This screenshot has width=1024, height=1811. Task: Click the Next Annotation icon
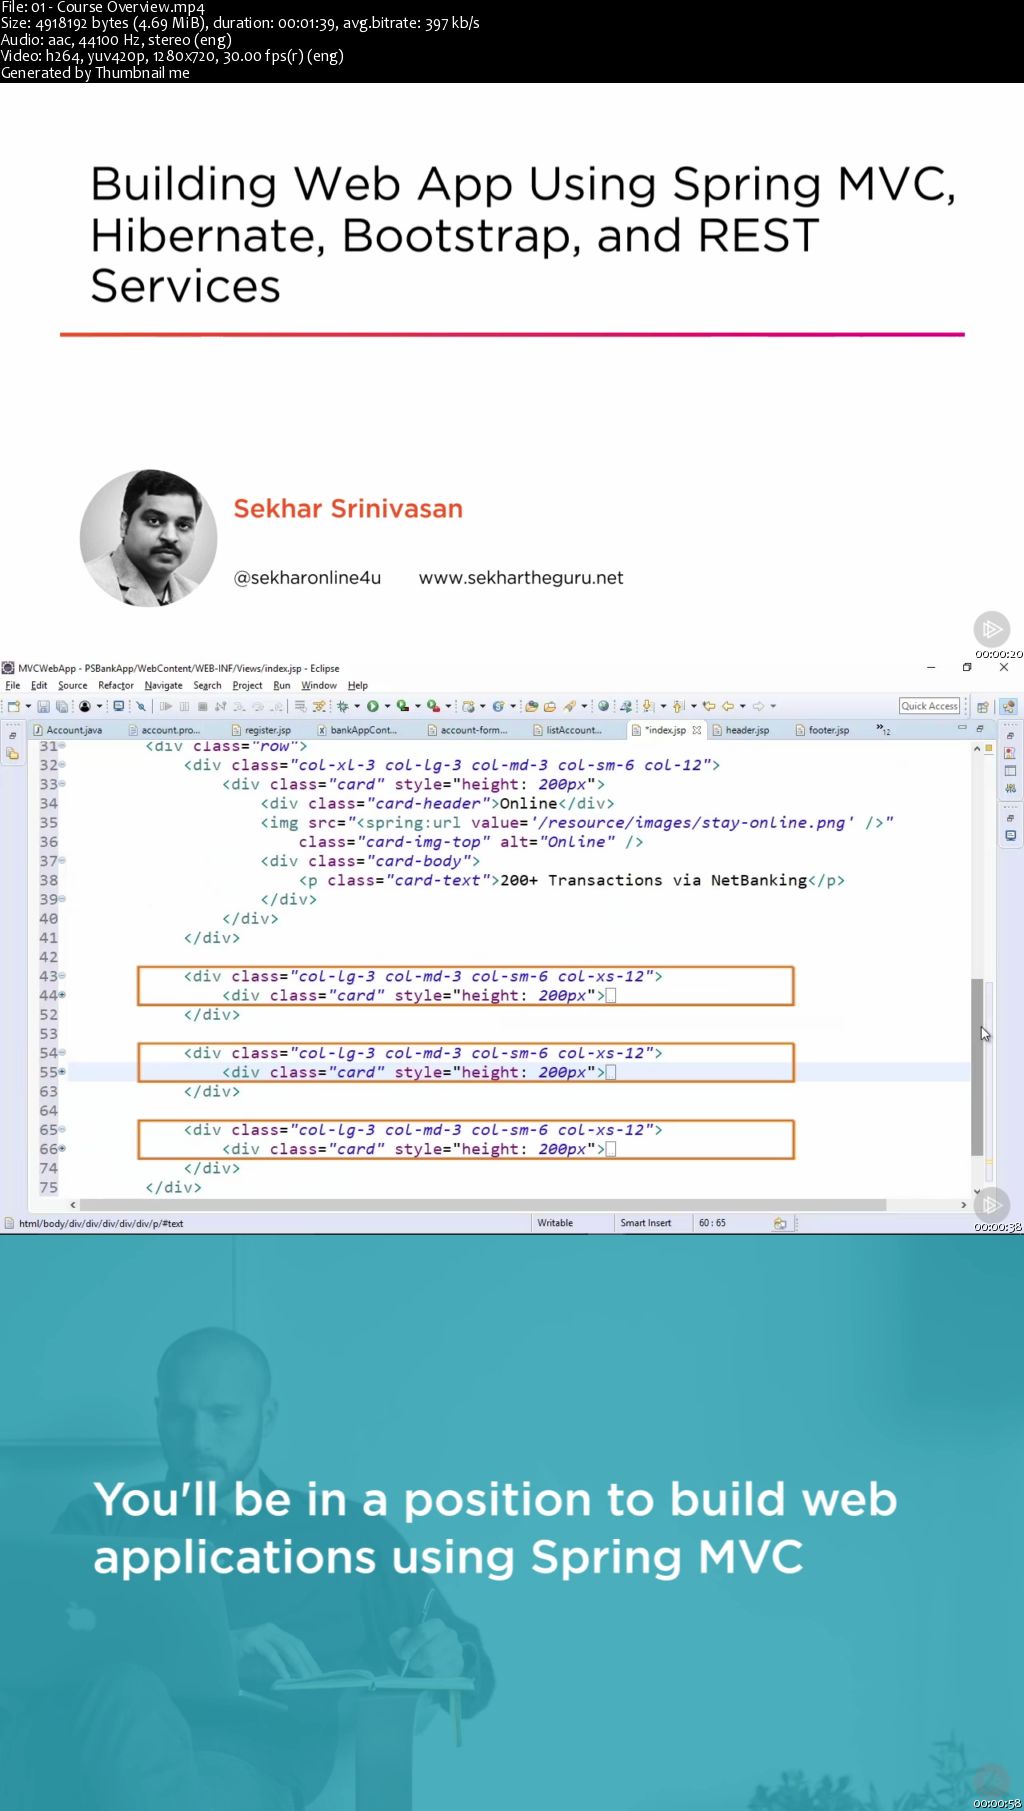pos(647,706)
